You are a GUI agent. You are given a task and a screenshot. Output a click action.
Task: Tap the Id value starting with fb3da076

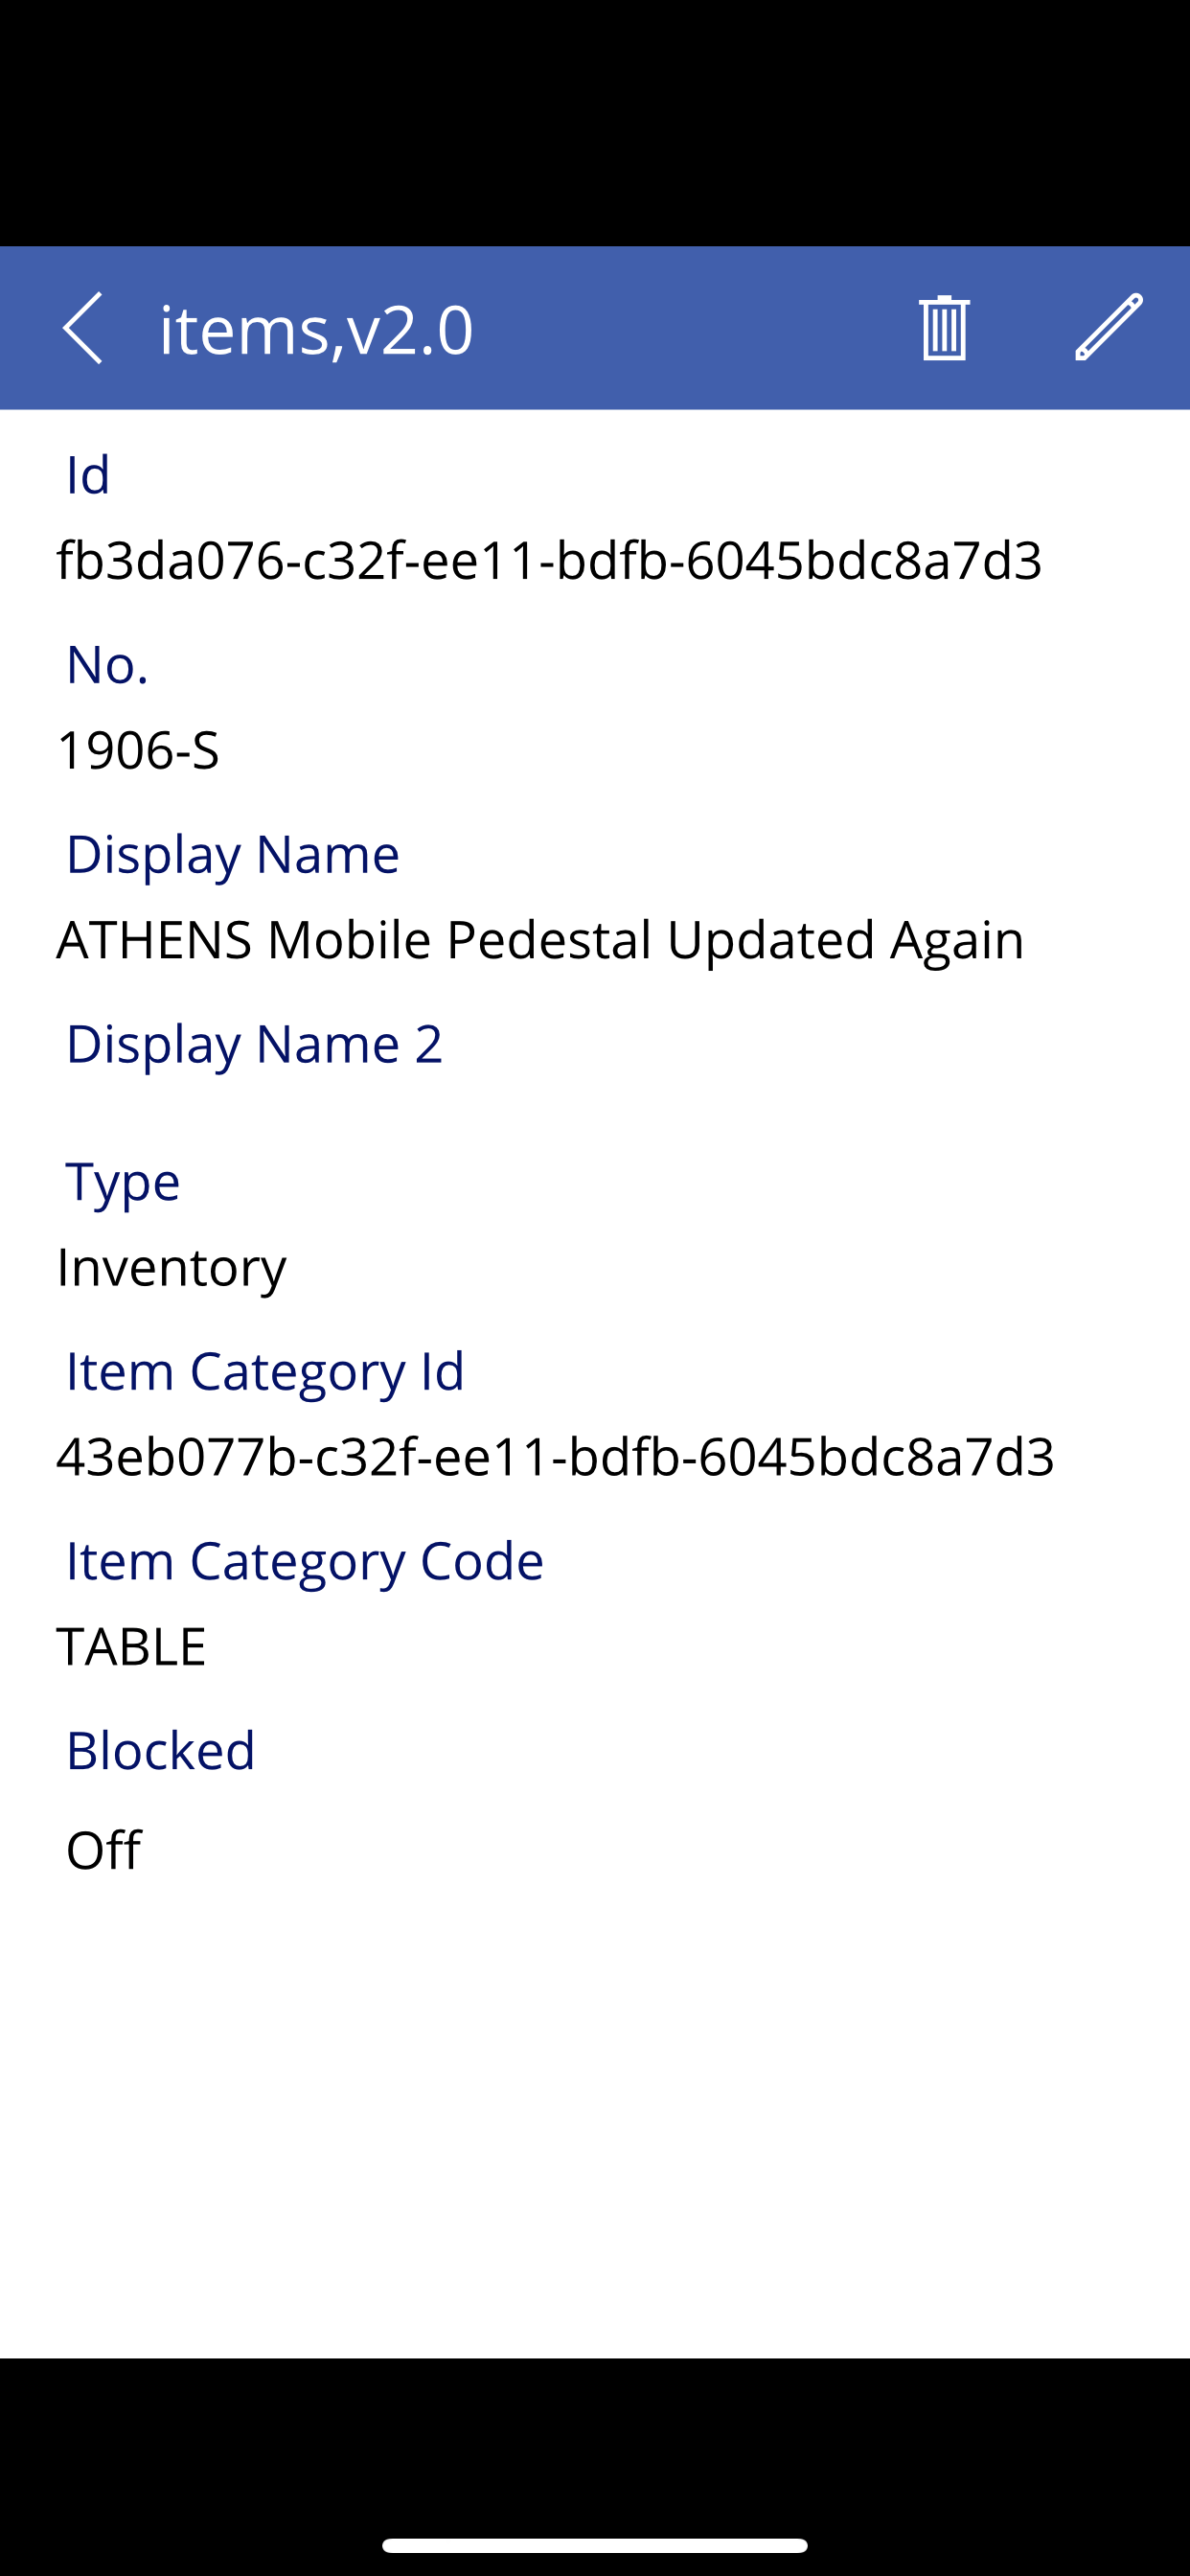(549, 560)
